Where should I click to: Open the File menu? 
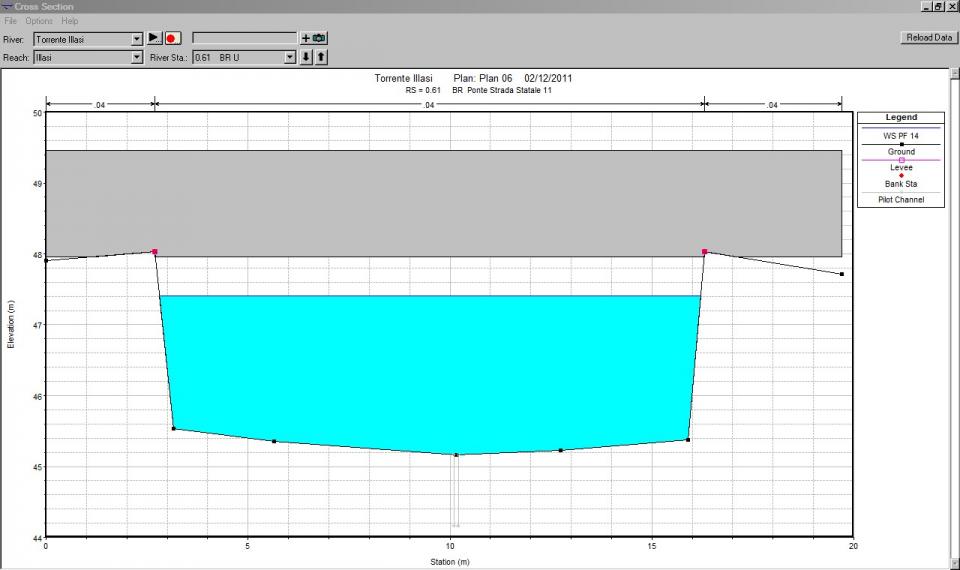11,21
